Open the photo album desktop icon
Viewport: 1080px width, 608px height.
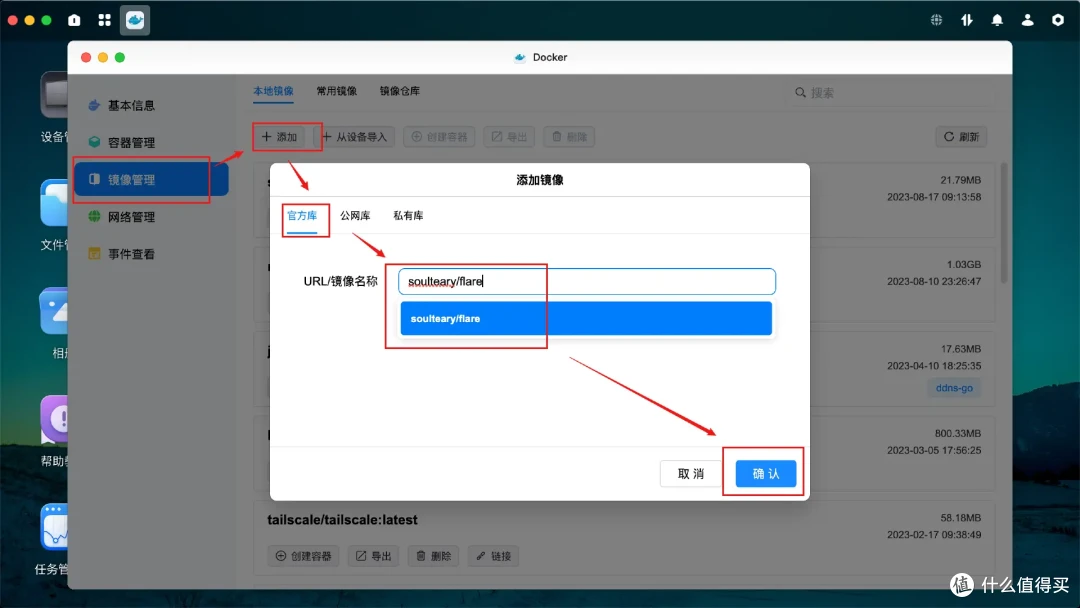[54, 311]
